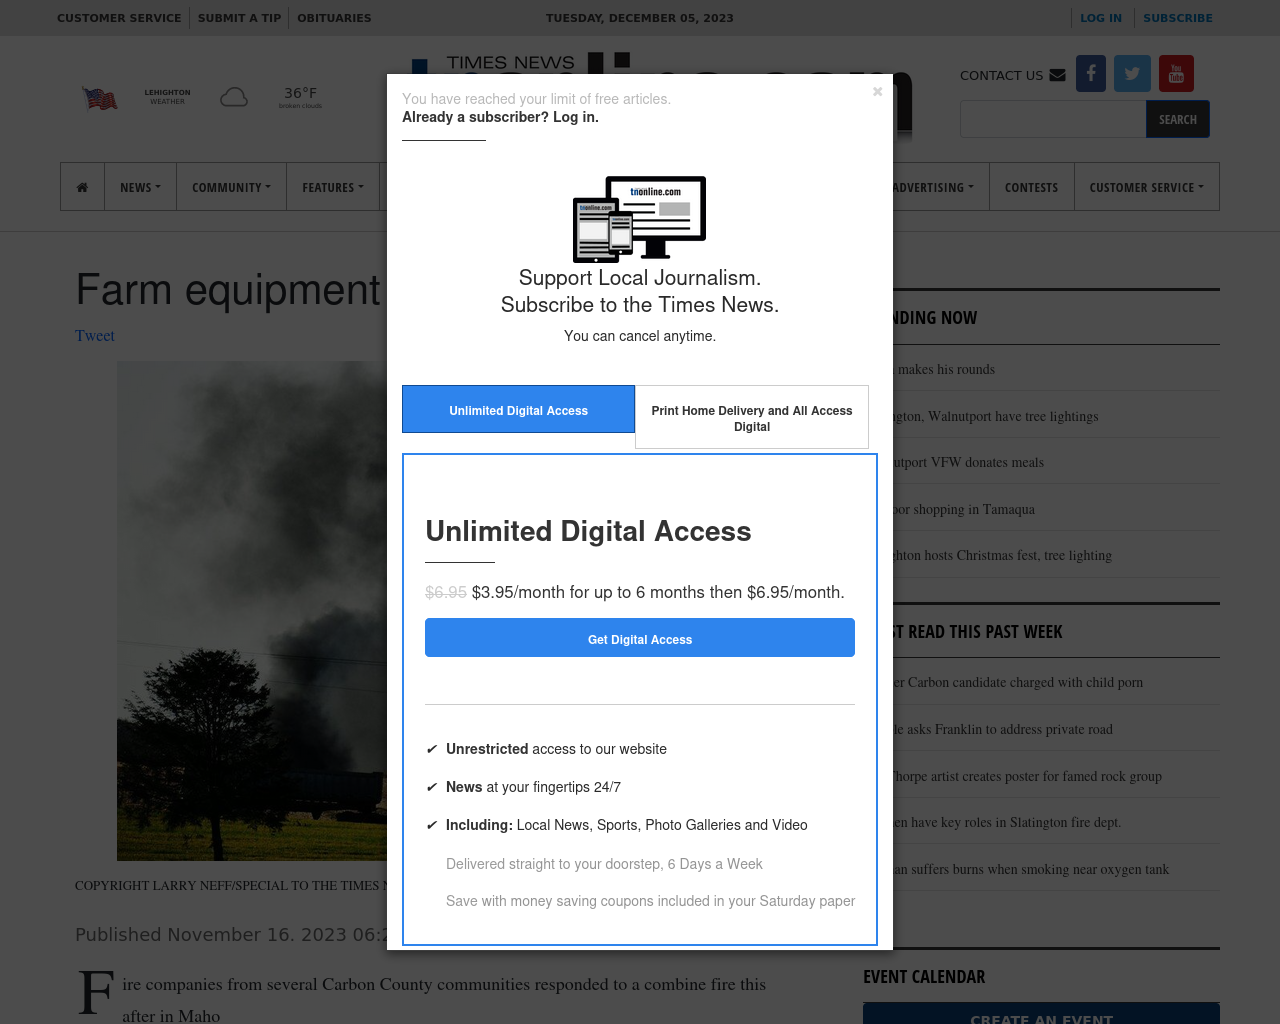Click the 36°F temperature reading
This screenshot has height=1024, width=1280.
pyautogui.click(x=300, y=93)
